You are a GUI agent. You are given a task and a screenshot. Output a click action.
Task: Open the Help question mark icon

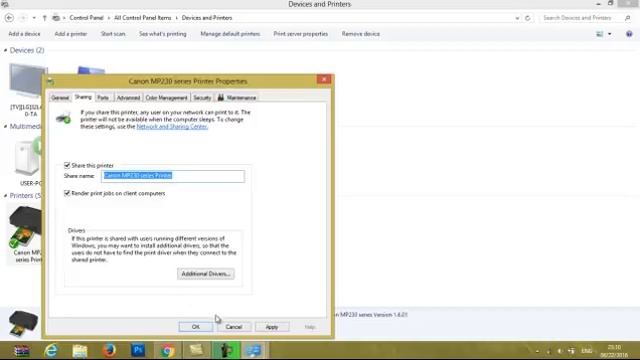coord(629,34)
